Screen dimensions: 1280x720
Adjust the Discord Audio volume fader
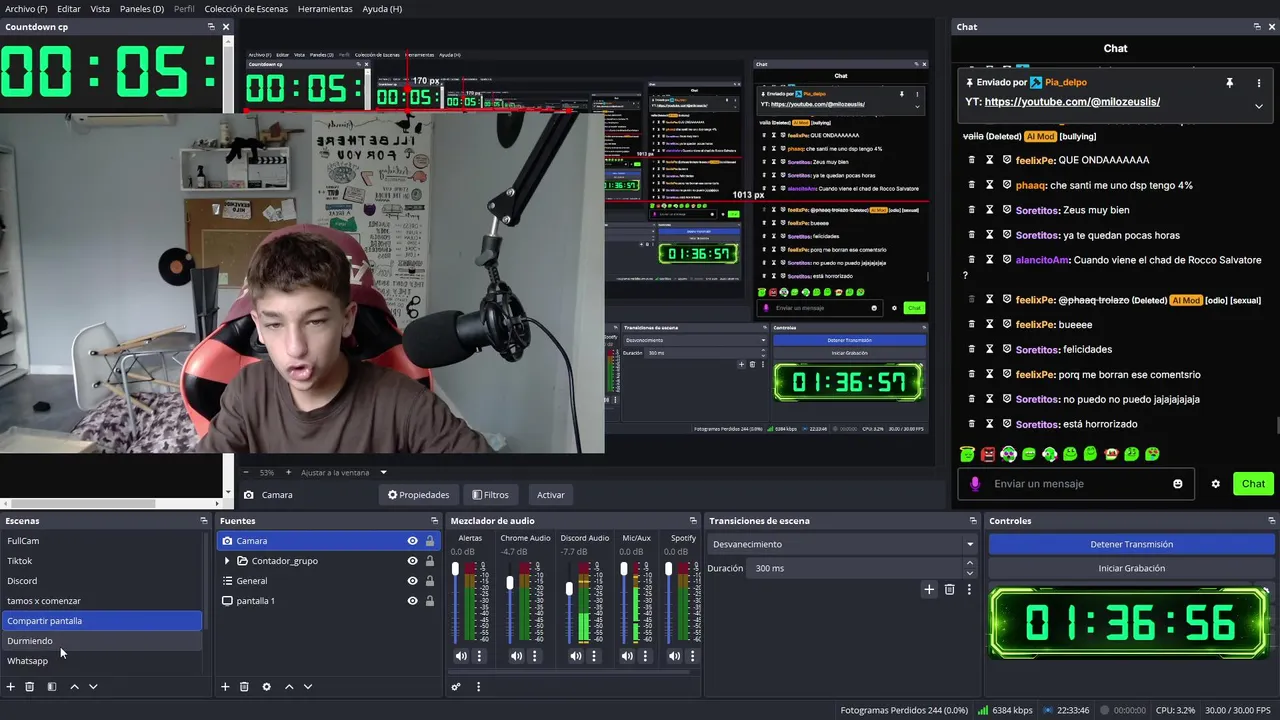[570, 589]
